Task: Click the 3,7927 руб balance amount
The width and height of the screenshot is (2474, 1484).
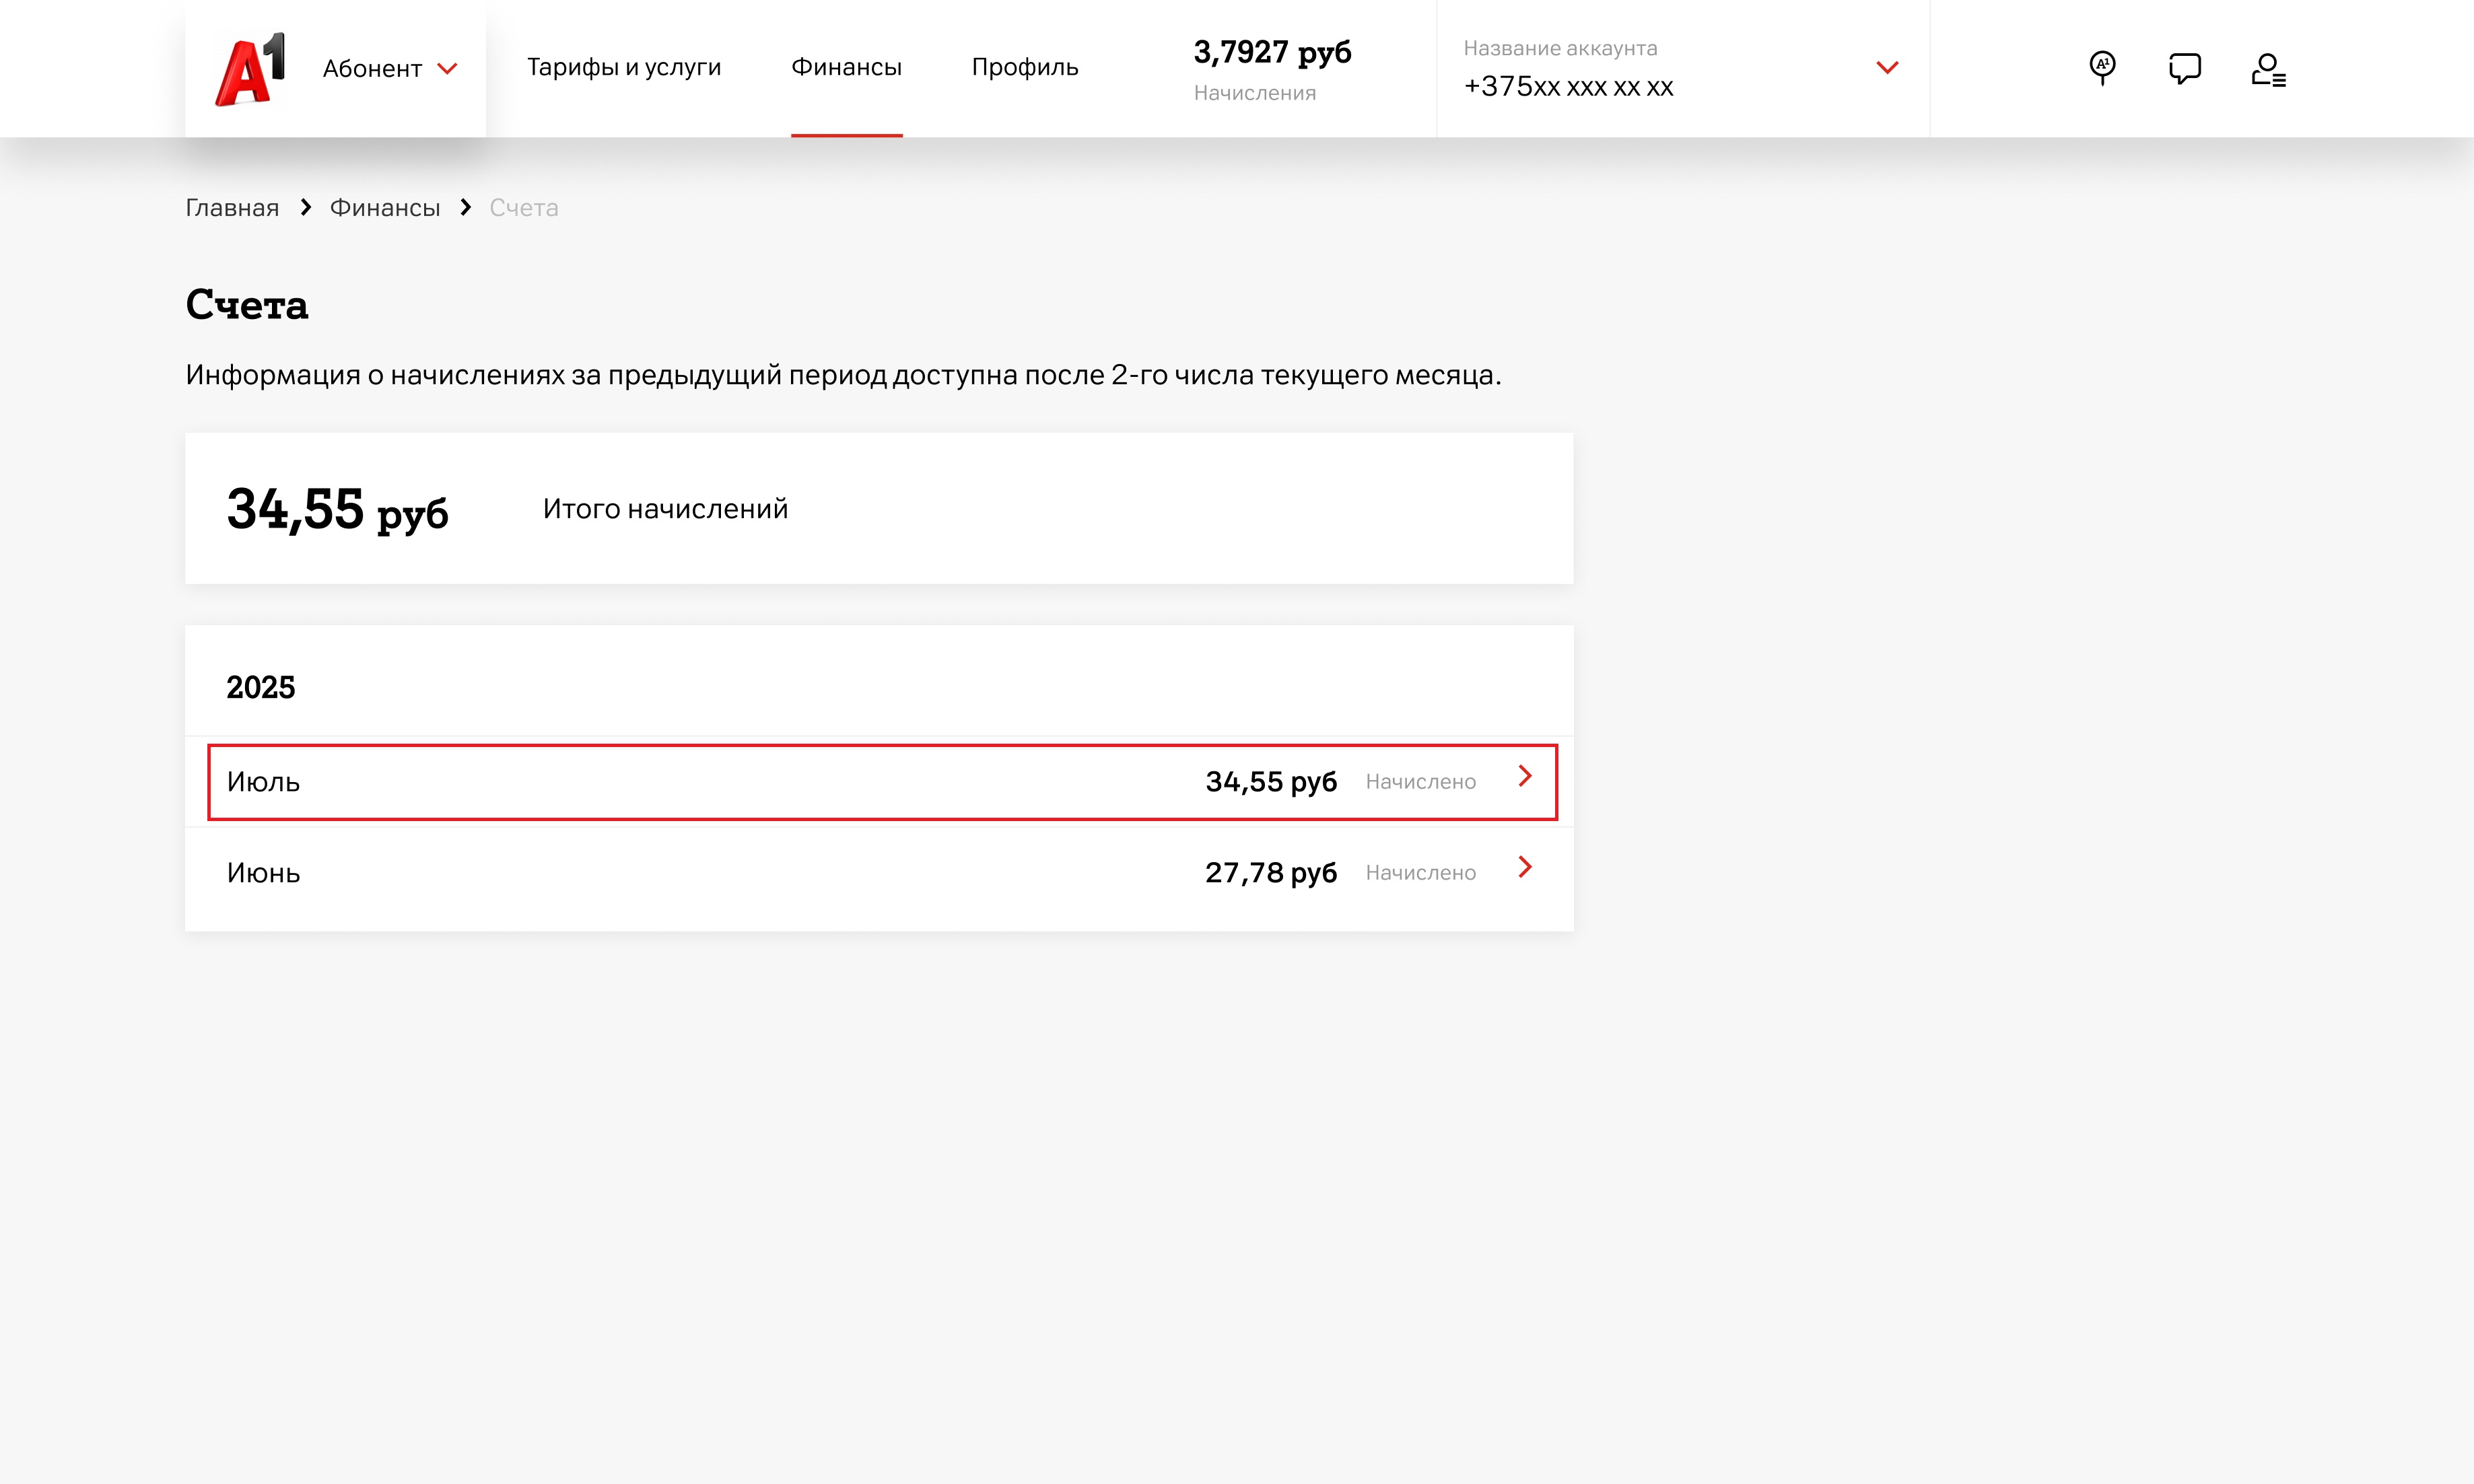Action: (x=1272, y=52)
